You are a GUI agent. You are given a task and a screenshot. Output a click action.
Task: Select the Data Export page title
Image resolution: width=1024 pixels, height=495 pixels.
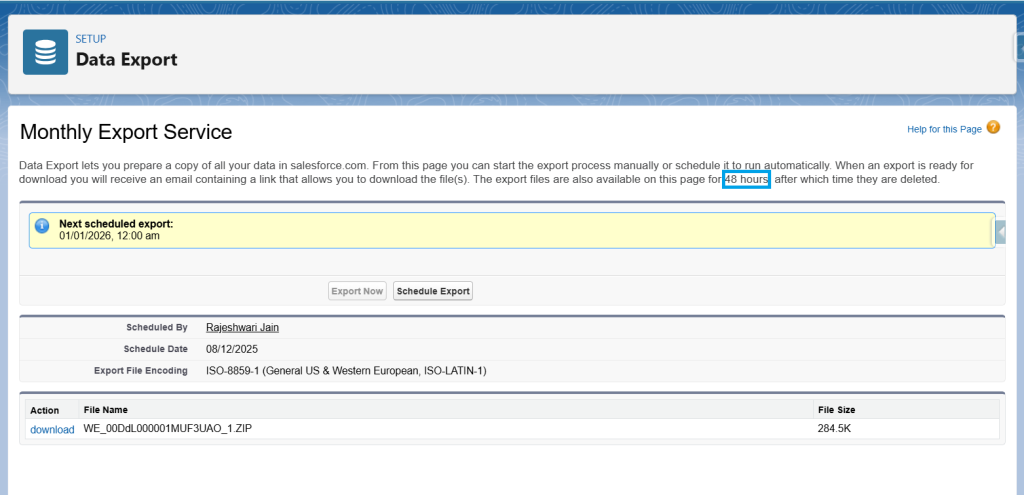(x=127, y=59)
